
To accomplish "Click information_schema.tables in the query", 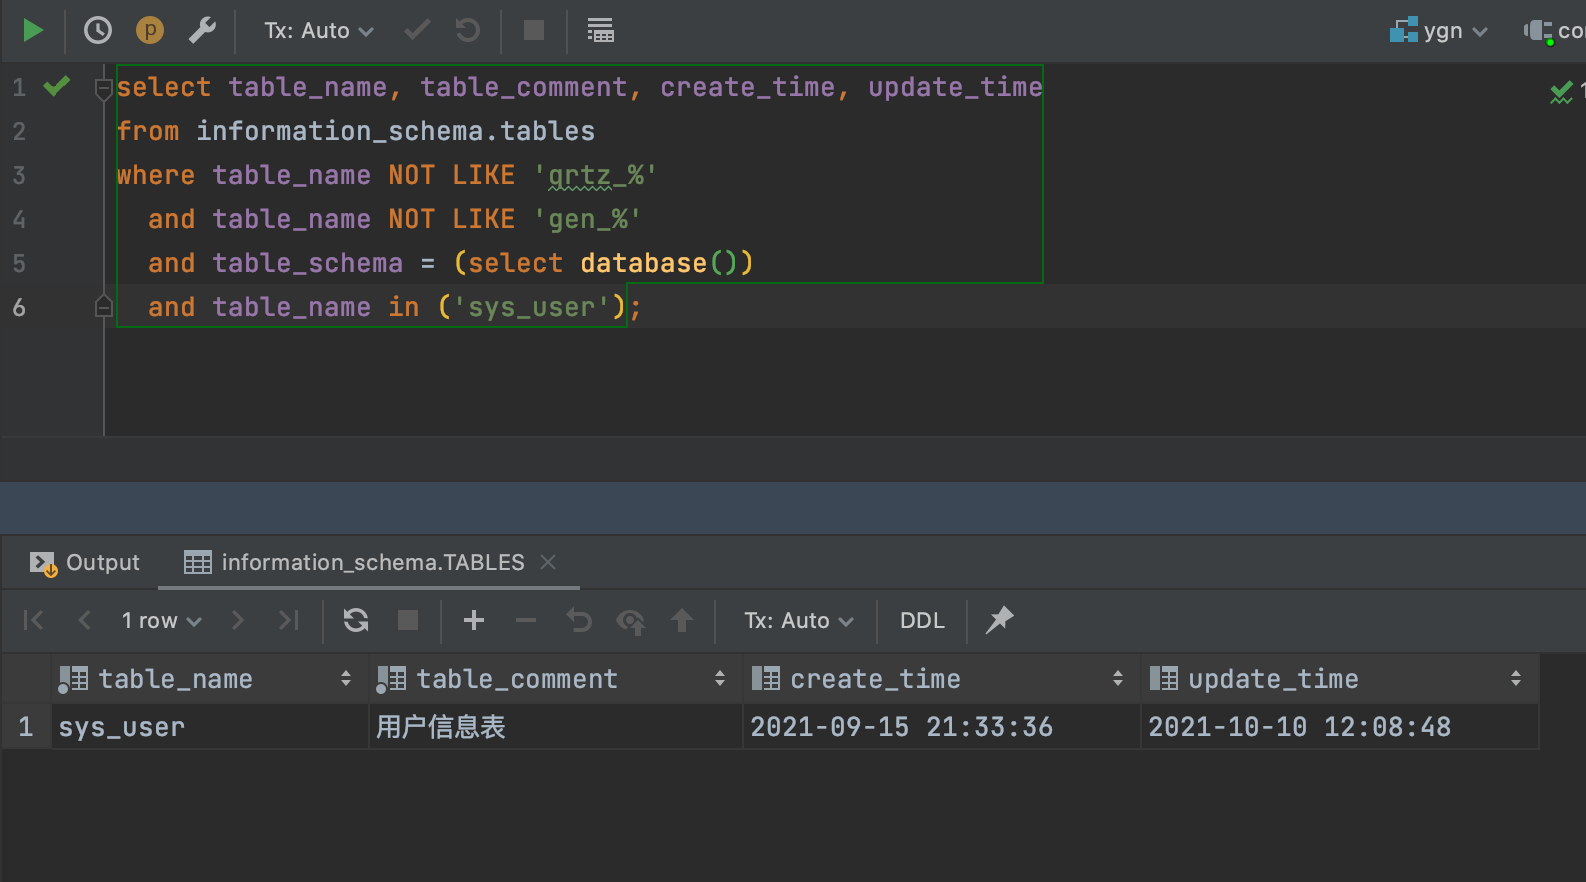I will point(395,131).
